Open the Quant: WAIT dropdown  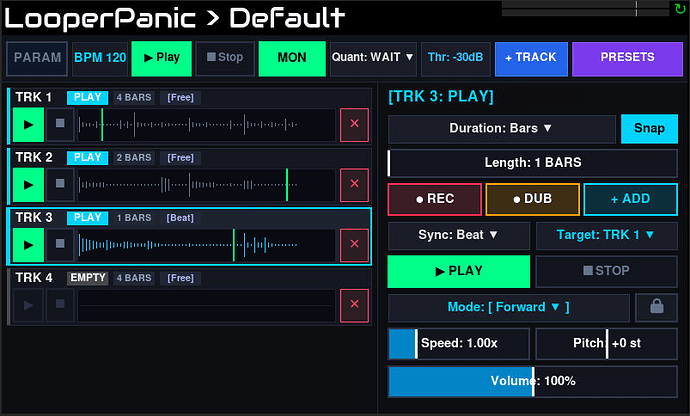372,58
